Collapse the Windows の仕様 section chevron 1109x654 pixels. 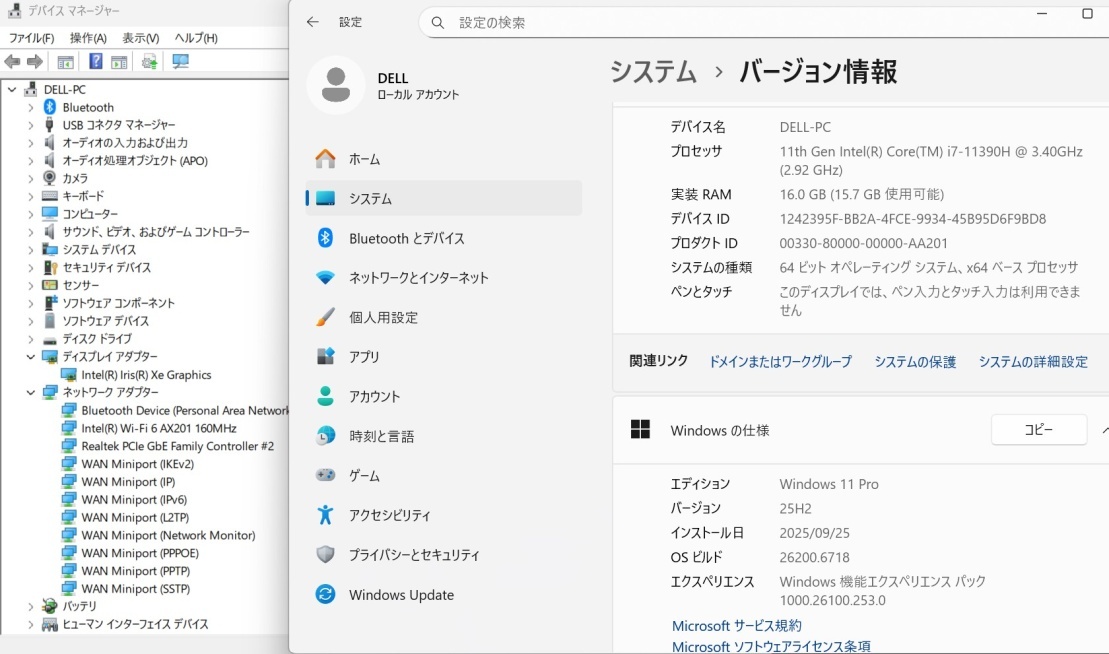(1103, 430)
